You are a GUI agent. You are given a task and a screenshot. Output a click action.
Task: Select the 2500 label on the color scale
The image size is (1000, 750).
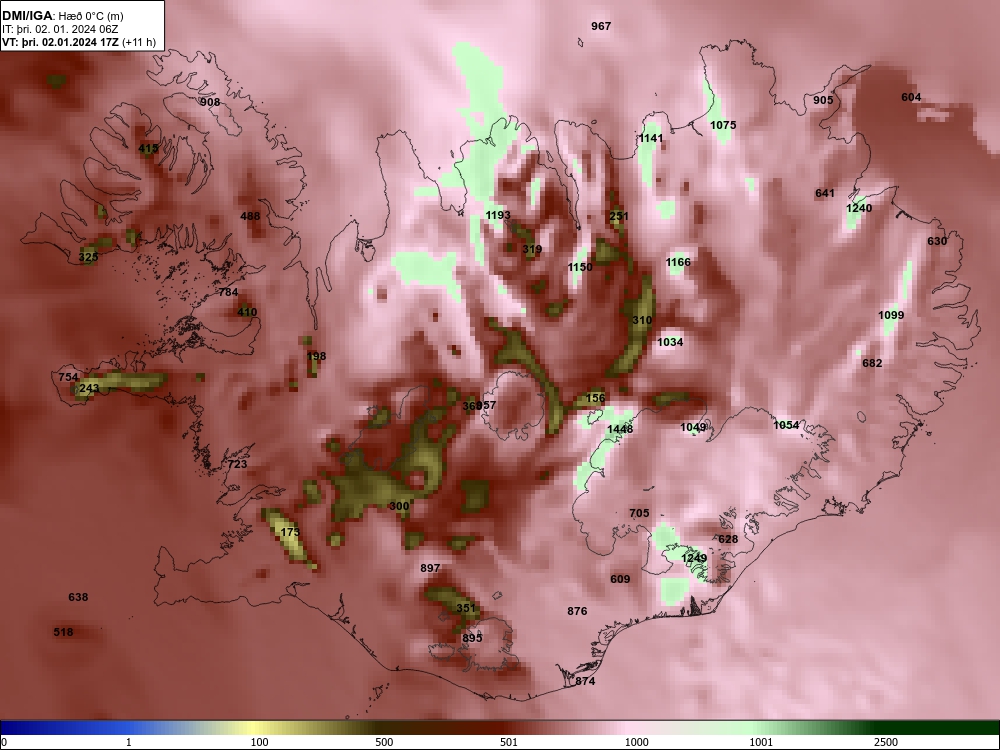tap(886, 742)
